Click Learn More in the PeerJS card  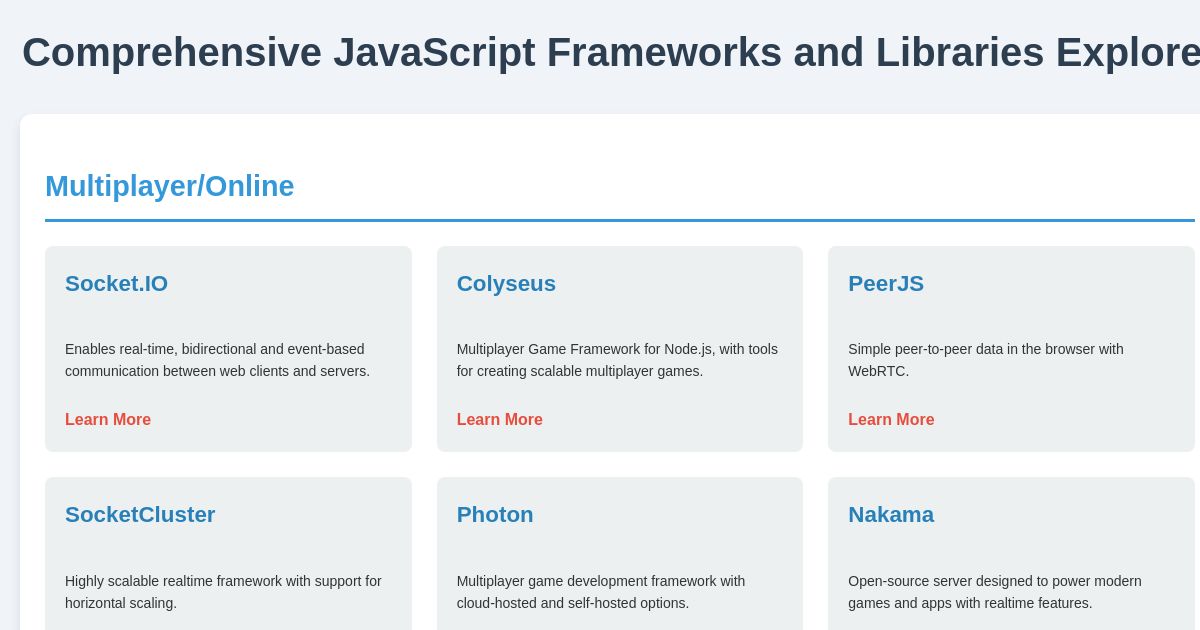[891, 420]
